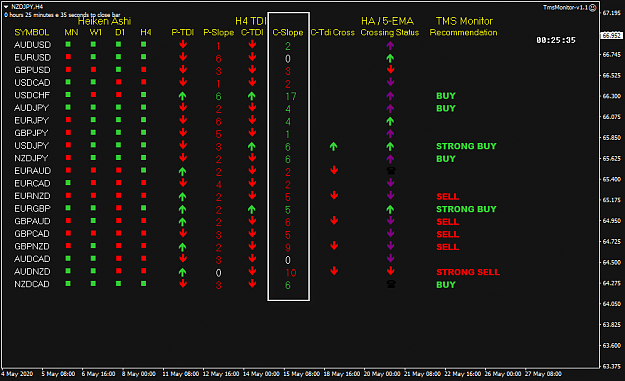Click the purple crossing status arrow for AUDUSD

click(390, 45)
